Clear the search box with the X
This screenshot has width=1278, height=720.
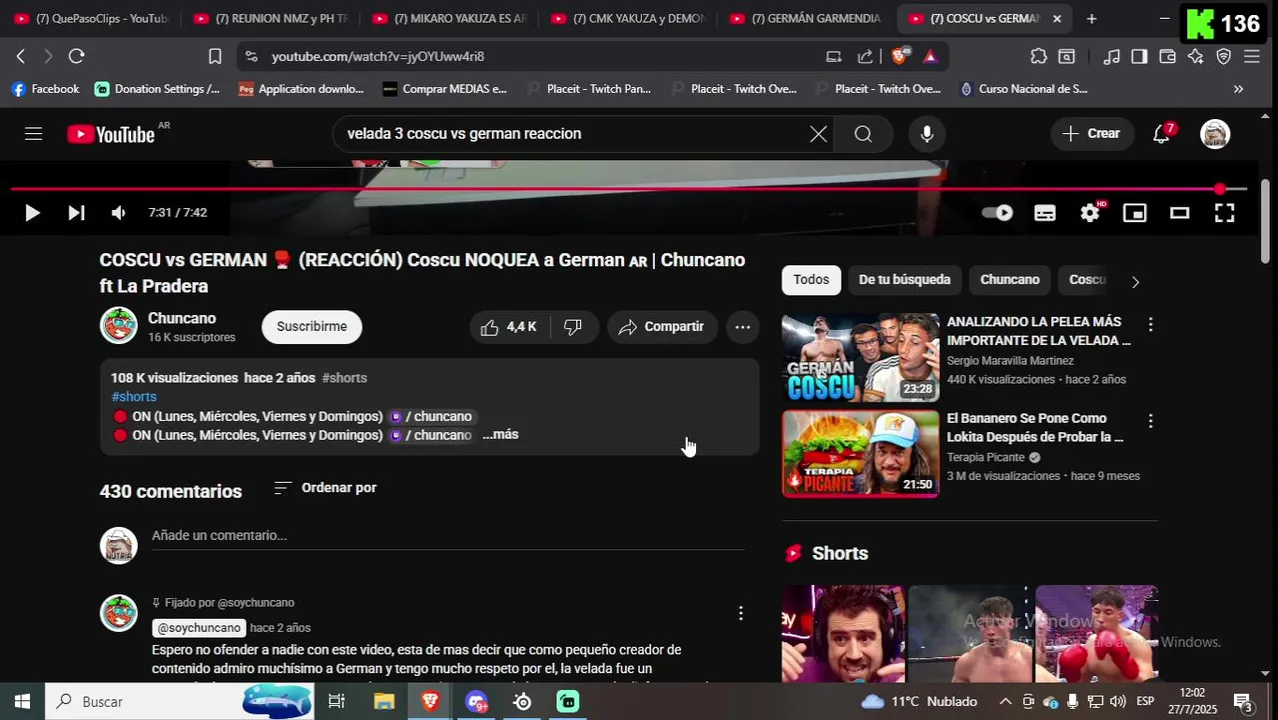[818, 134]
